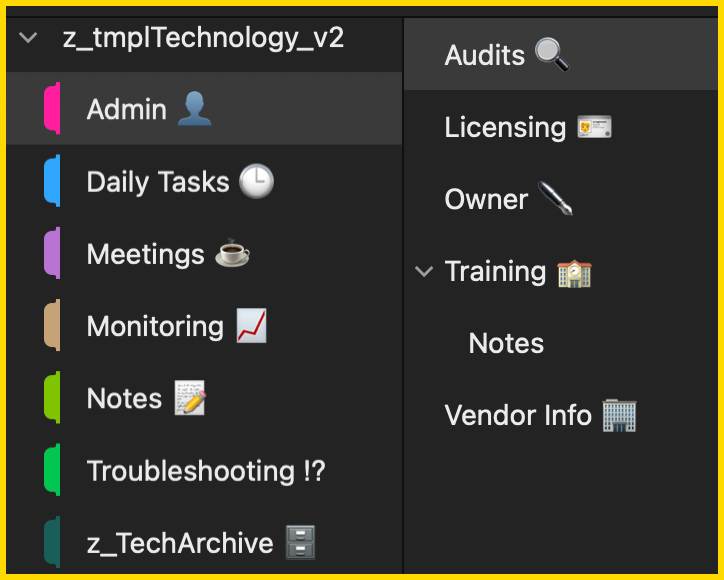Click the coffee cup icon beside Meetings
724x580 pixels.
point(232,253)
